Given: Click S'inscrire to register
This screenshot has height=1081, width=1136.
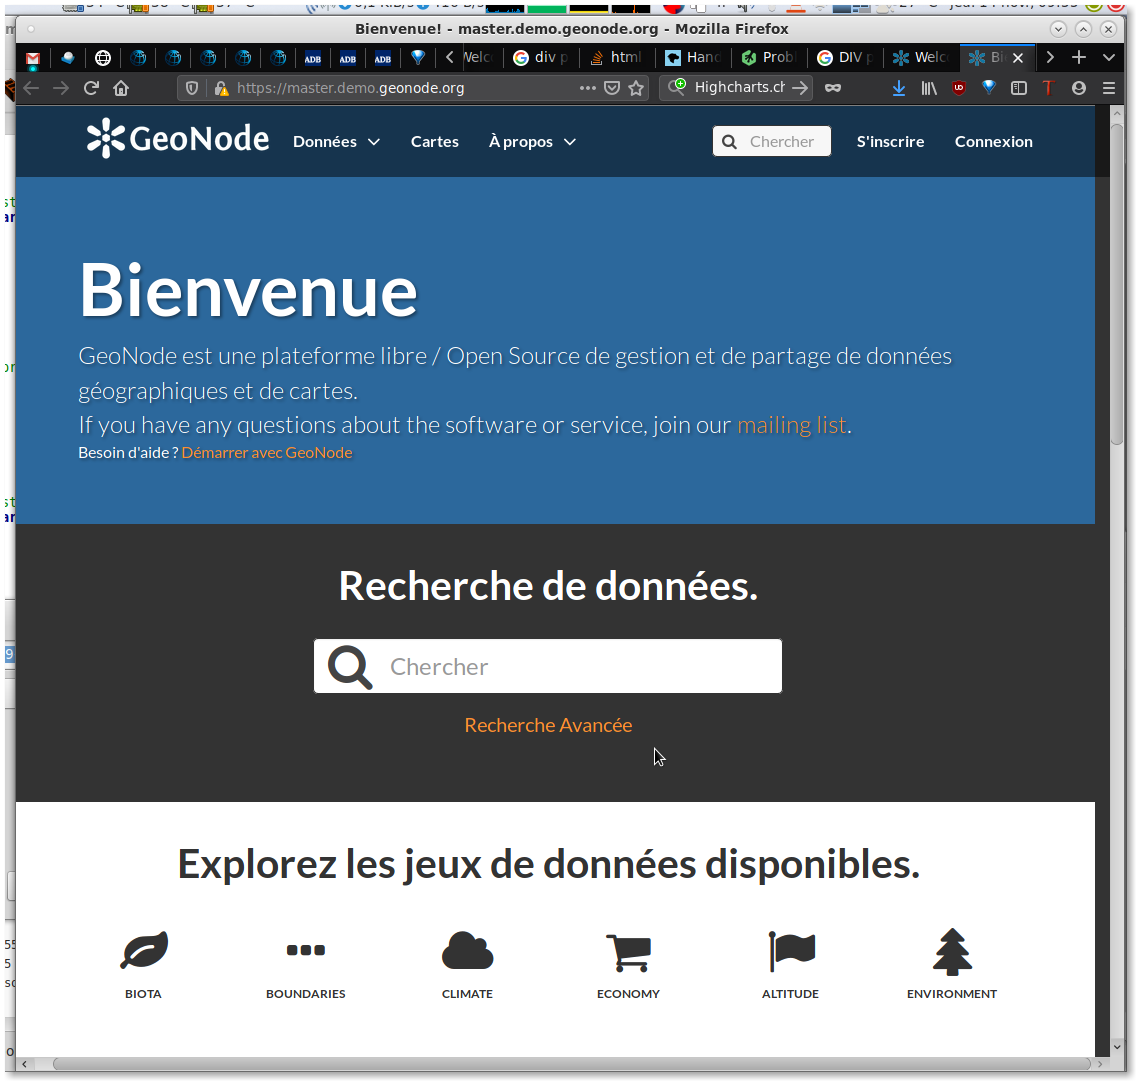Looking at the screenshot, I should 890,142.
